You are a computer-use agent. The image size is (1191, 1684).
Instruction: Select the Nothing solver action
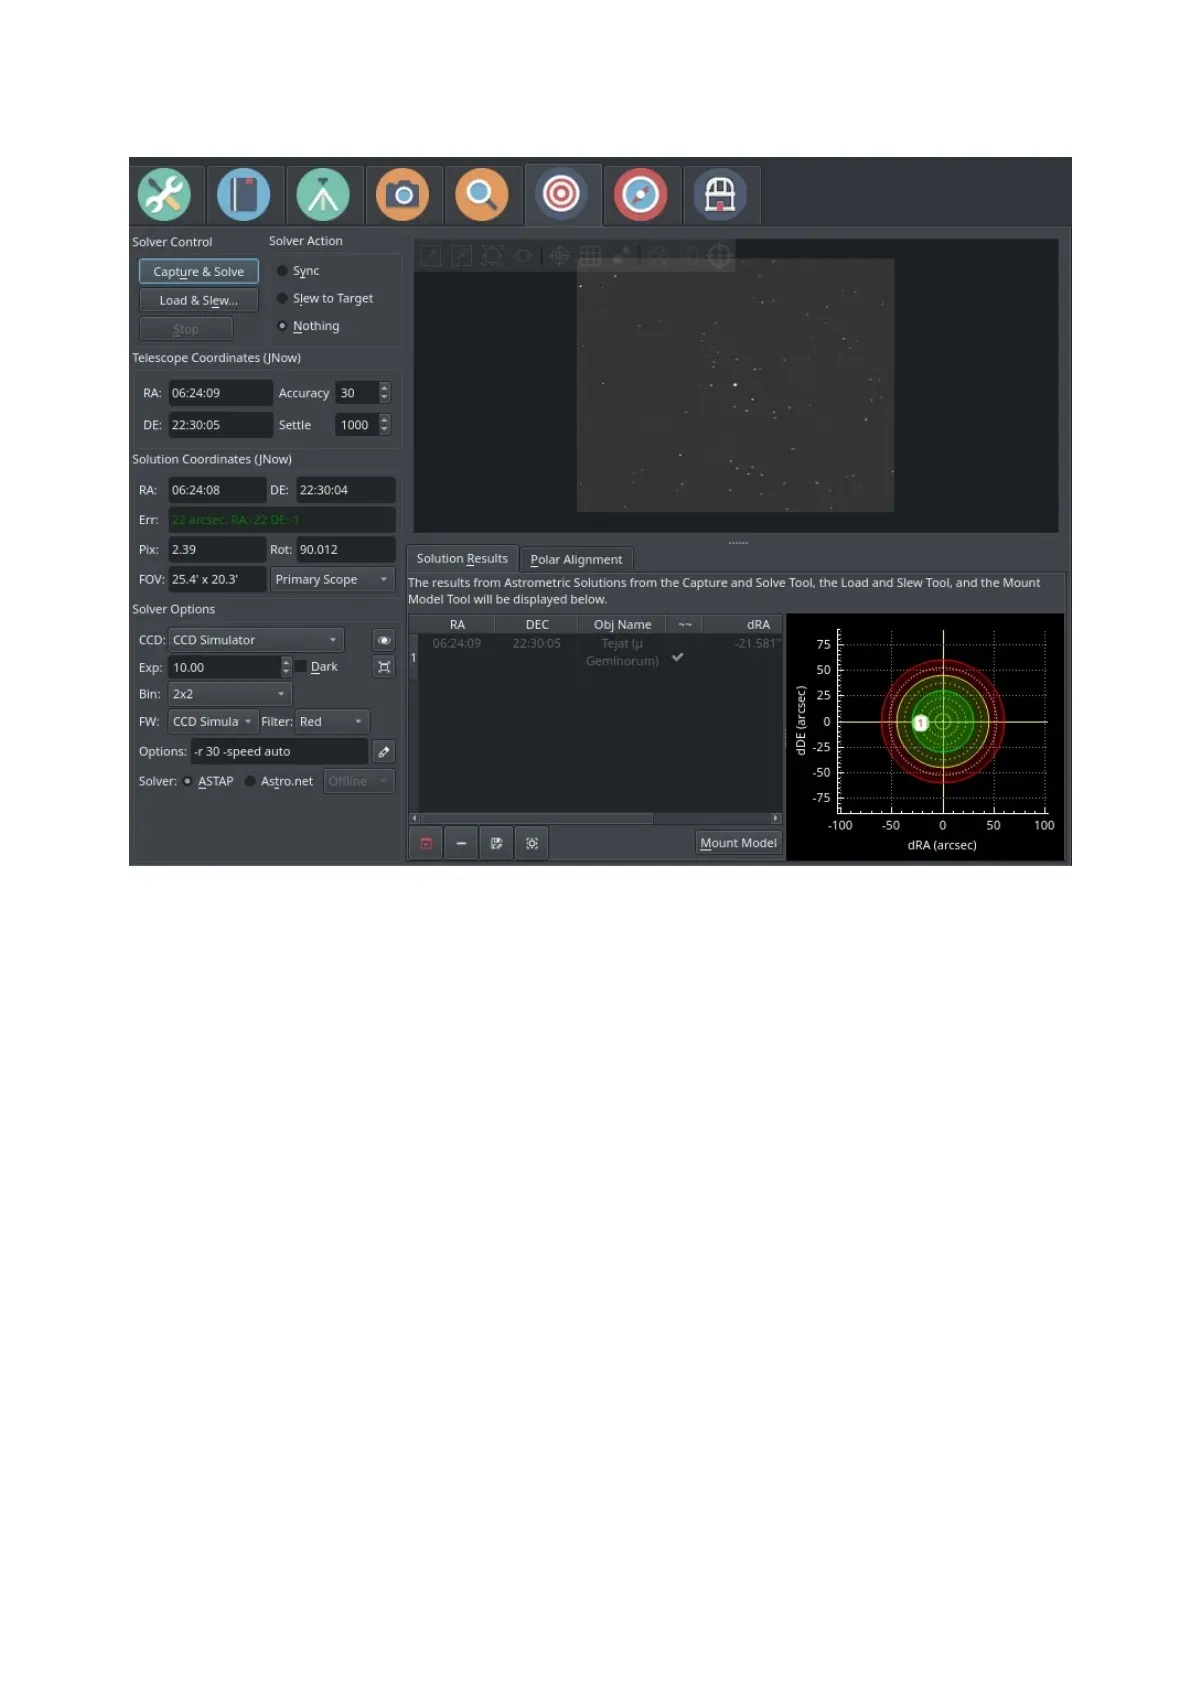tap(308, 326)
